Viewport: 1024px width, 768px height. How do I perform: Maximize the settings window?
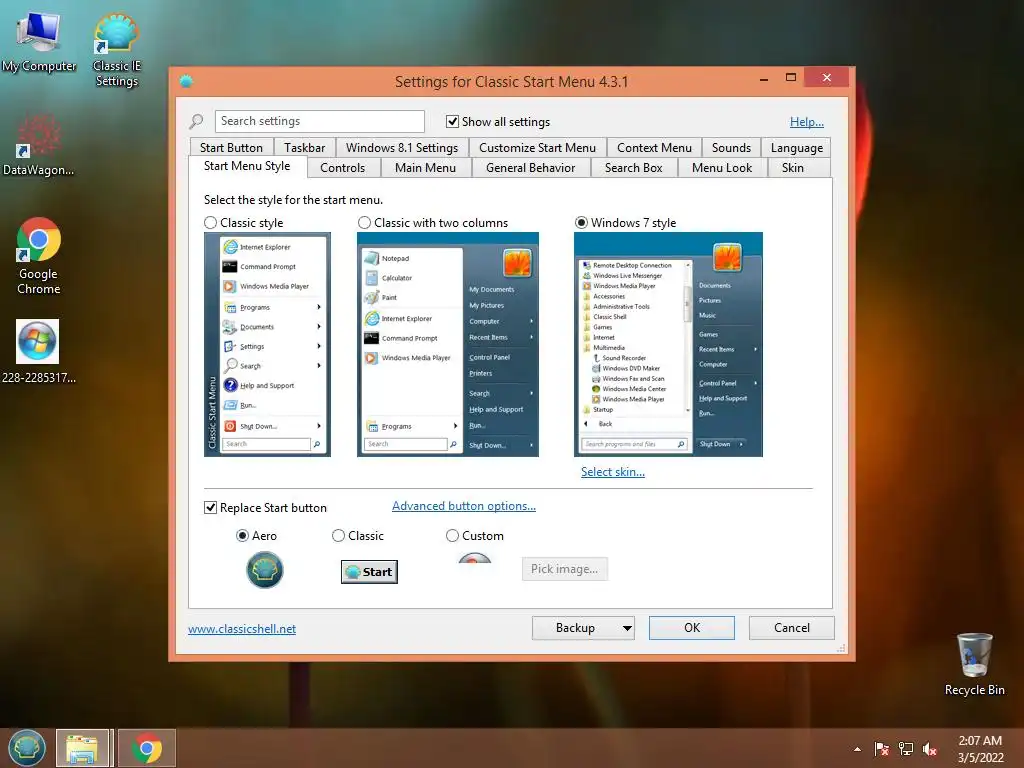coord(791,78)
